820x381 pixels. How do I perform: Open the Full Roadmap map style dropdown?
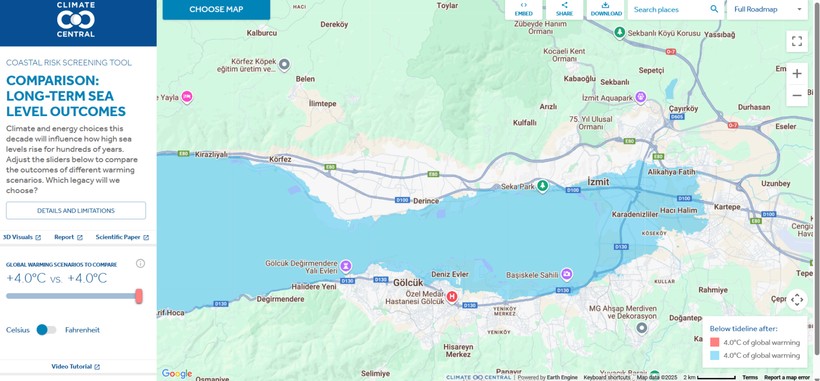(767, 9)
